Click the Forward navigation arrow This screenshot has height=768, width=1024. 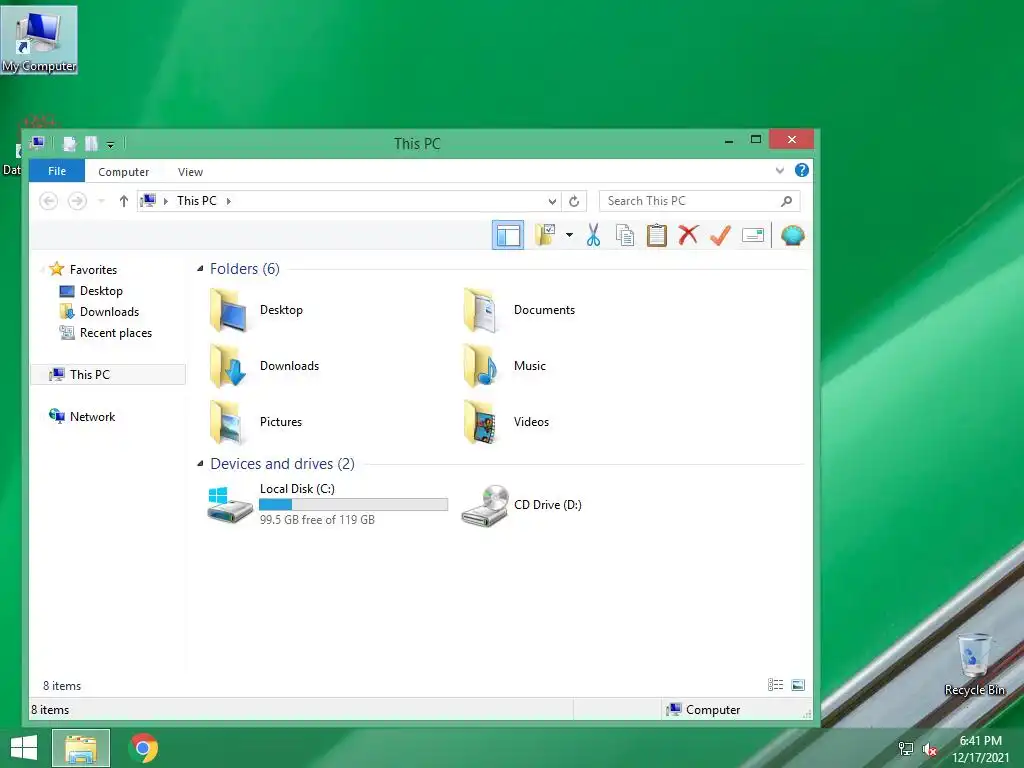tap(77, 200)
